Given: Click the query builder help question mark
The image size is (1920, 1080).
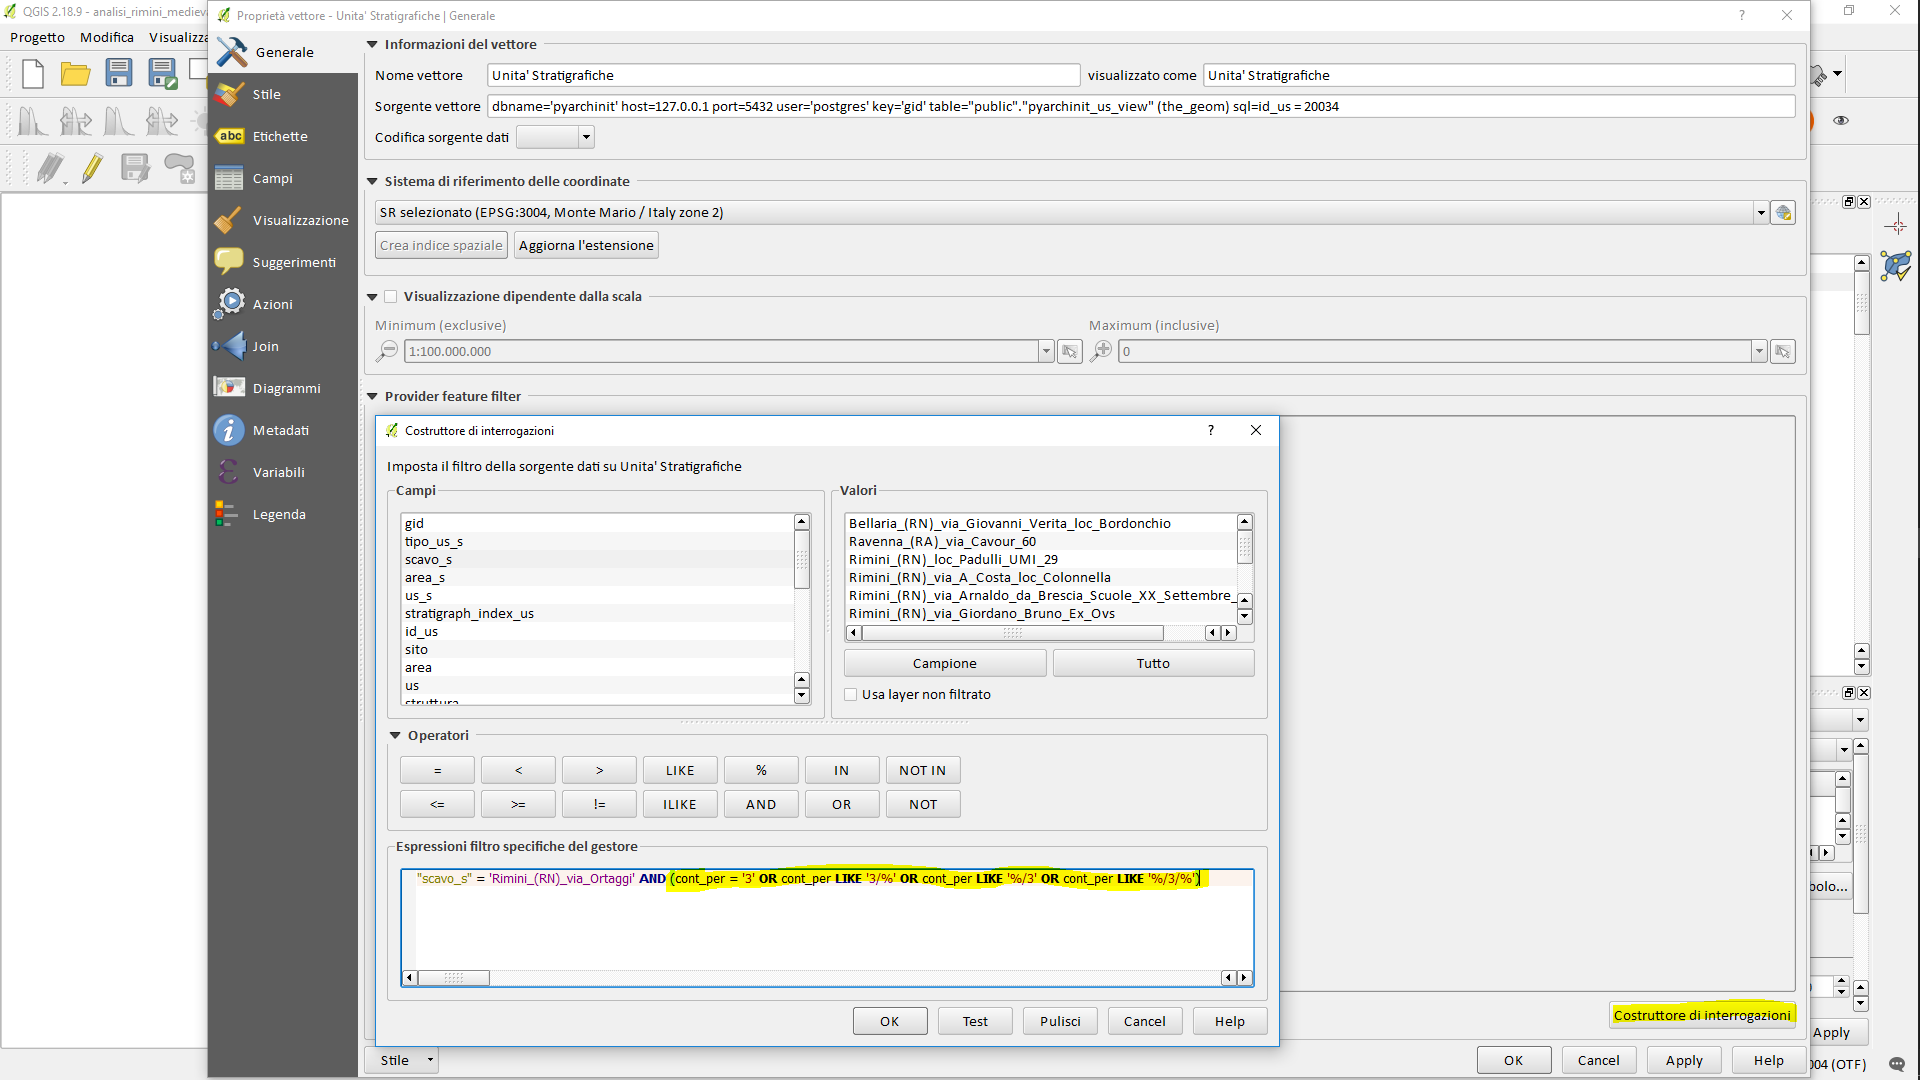Looking at the screenshot, I should point(1211,430).
